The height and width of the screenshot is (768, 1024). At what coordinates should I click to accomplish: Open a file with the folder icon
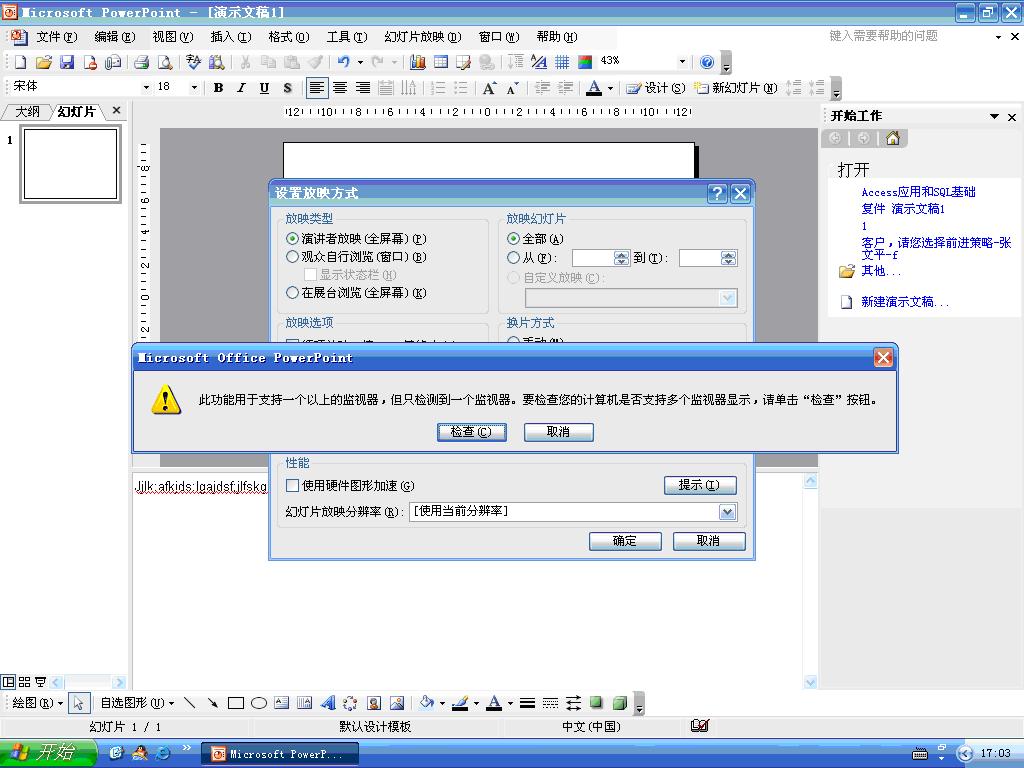pos(43,62)
